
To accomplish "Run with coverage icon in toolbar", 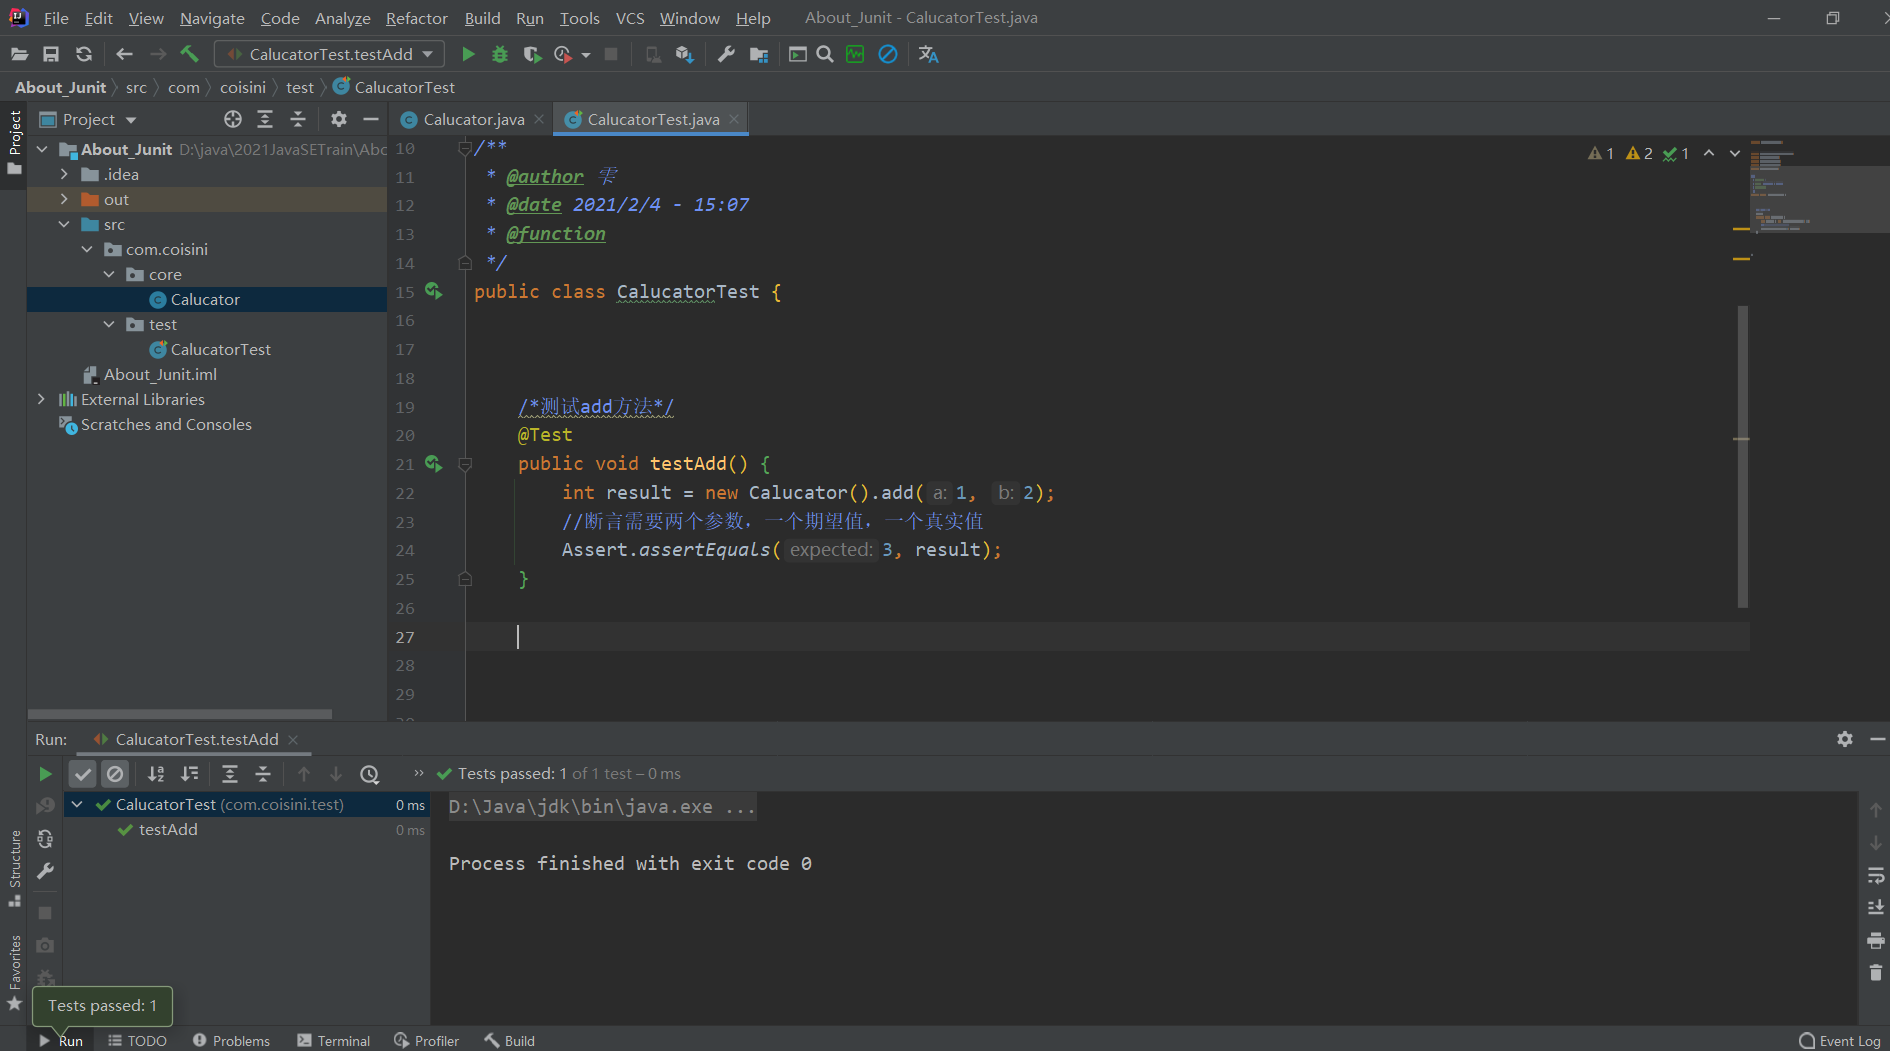I will pos(532,54).
